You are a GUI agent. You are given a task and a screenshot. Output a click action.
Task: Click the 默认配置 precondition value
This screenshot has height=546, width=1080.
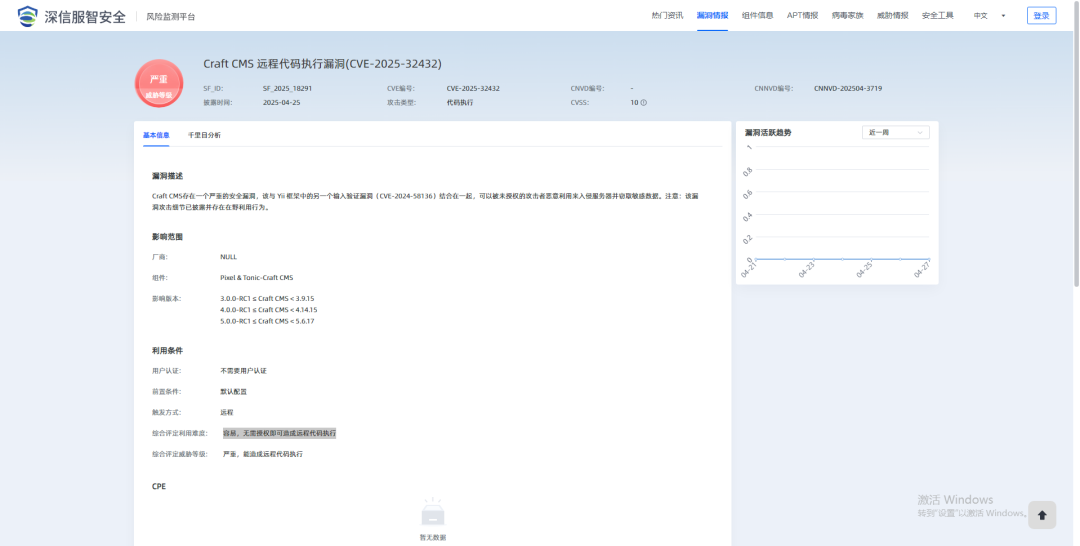coord(233,391)
